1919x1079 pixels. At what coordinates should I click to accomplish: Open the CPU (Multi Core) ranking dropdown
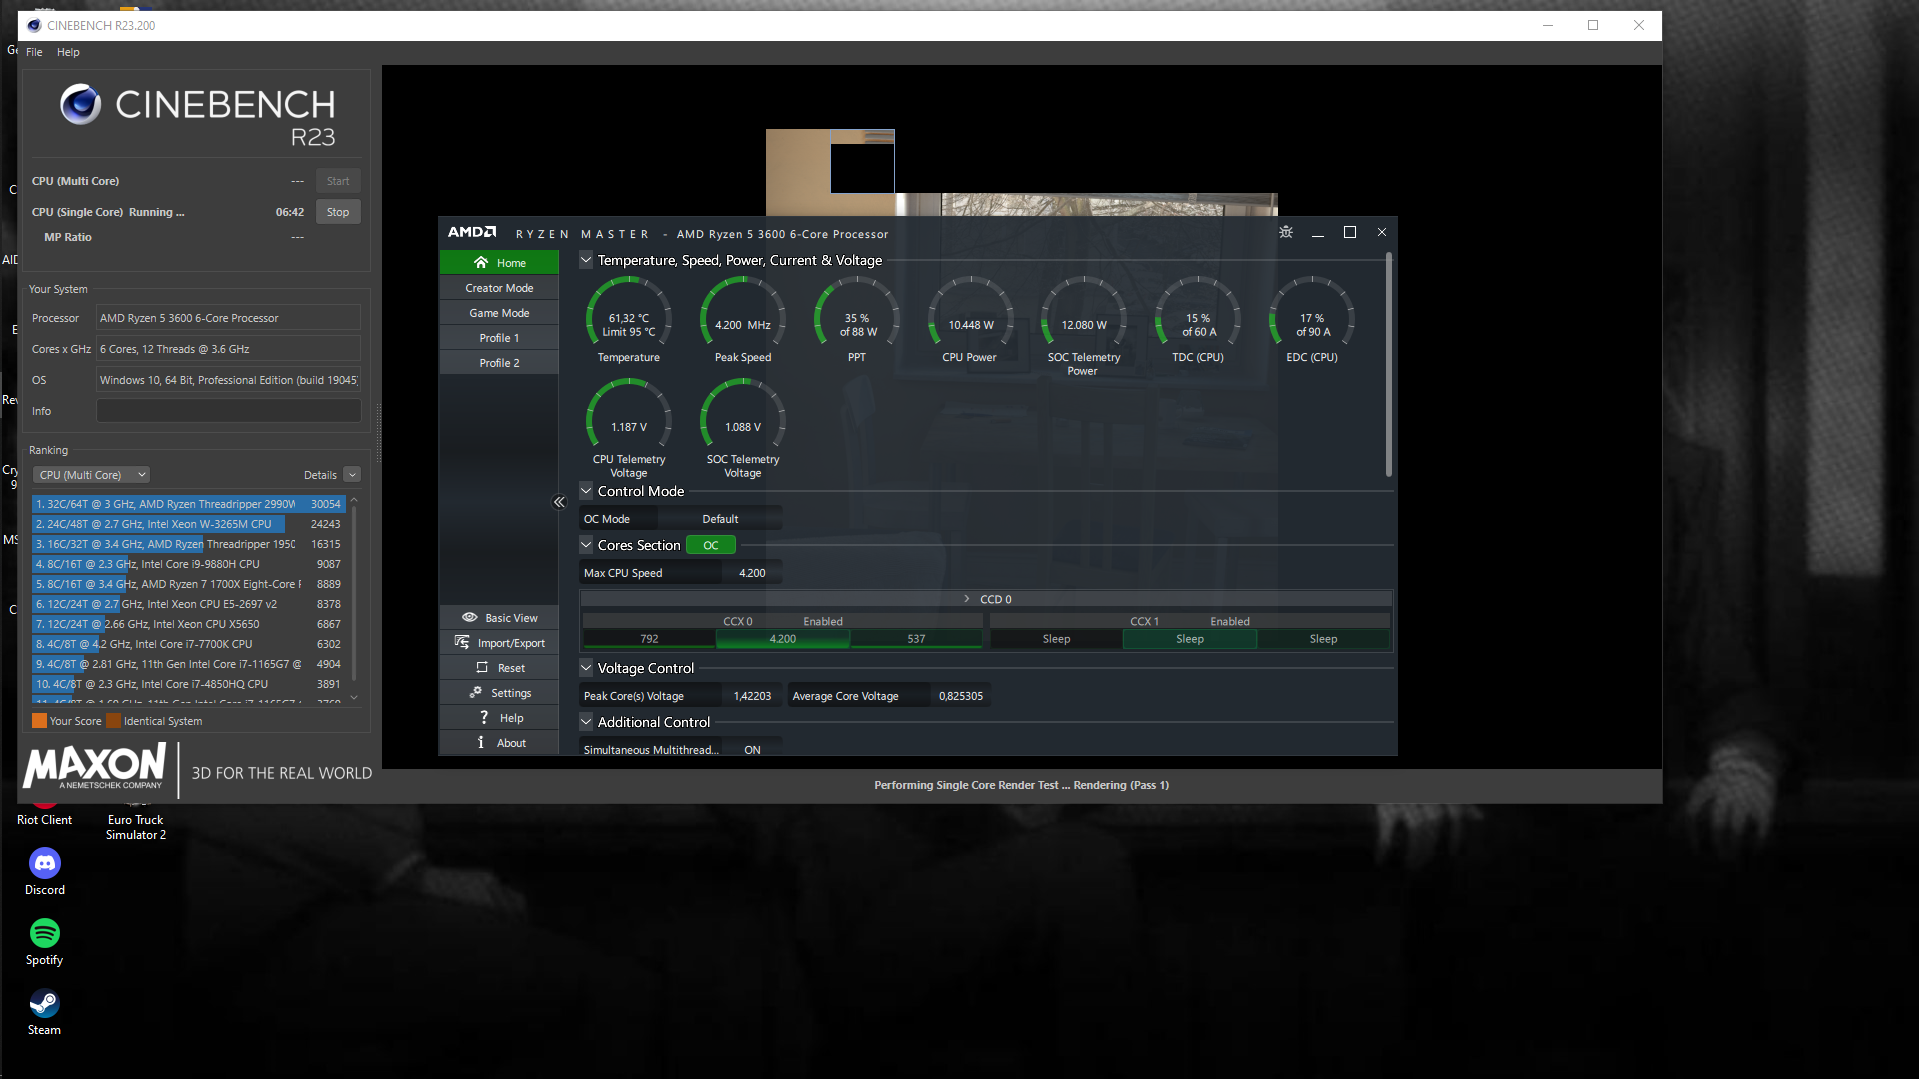coord(92,475)
